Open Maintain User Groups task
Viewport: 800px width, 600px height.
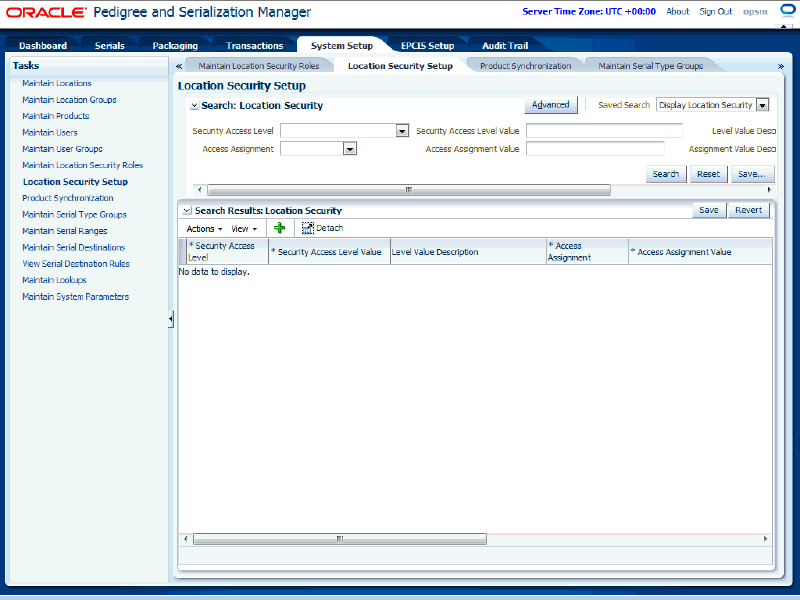pyautogui.click(x=62, y=148)
